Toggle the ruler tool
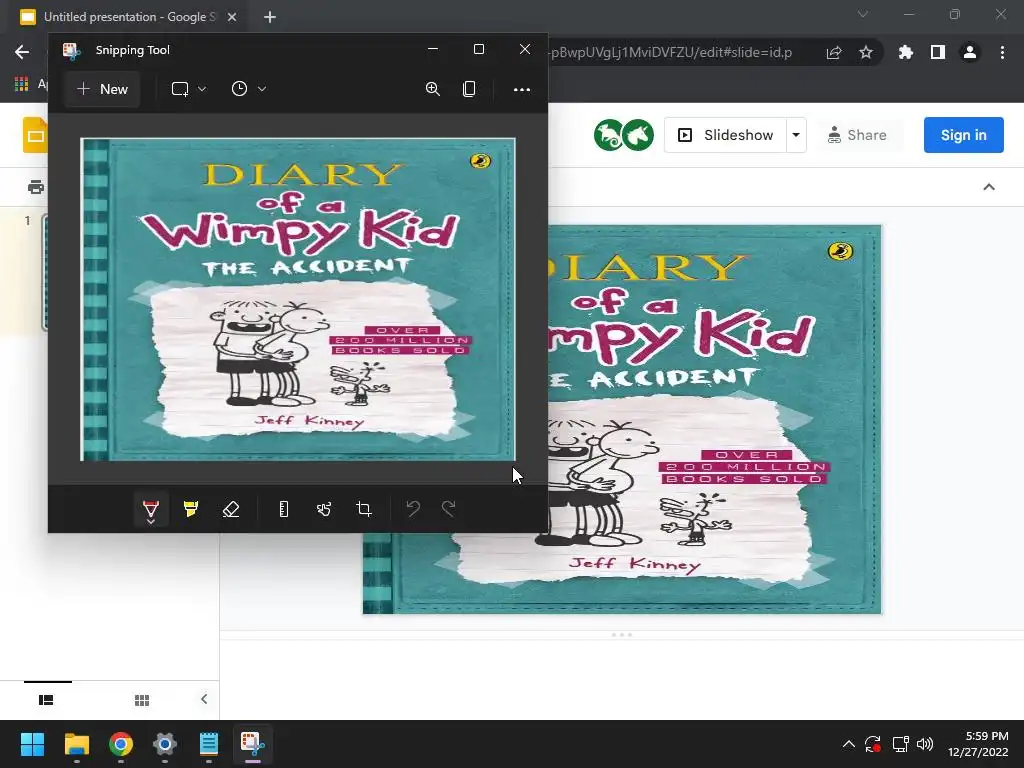The width and height of the screenshot is (1024, 768). (x=283, y=509)
